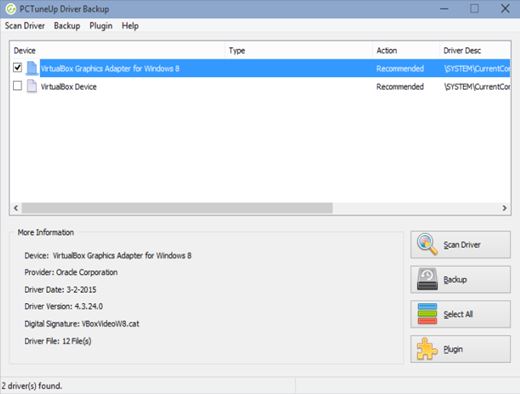Click the PCTuneUp app icon in title bar
This screenshot has width=520, height=394.
[x=11, y=9]
